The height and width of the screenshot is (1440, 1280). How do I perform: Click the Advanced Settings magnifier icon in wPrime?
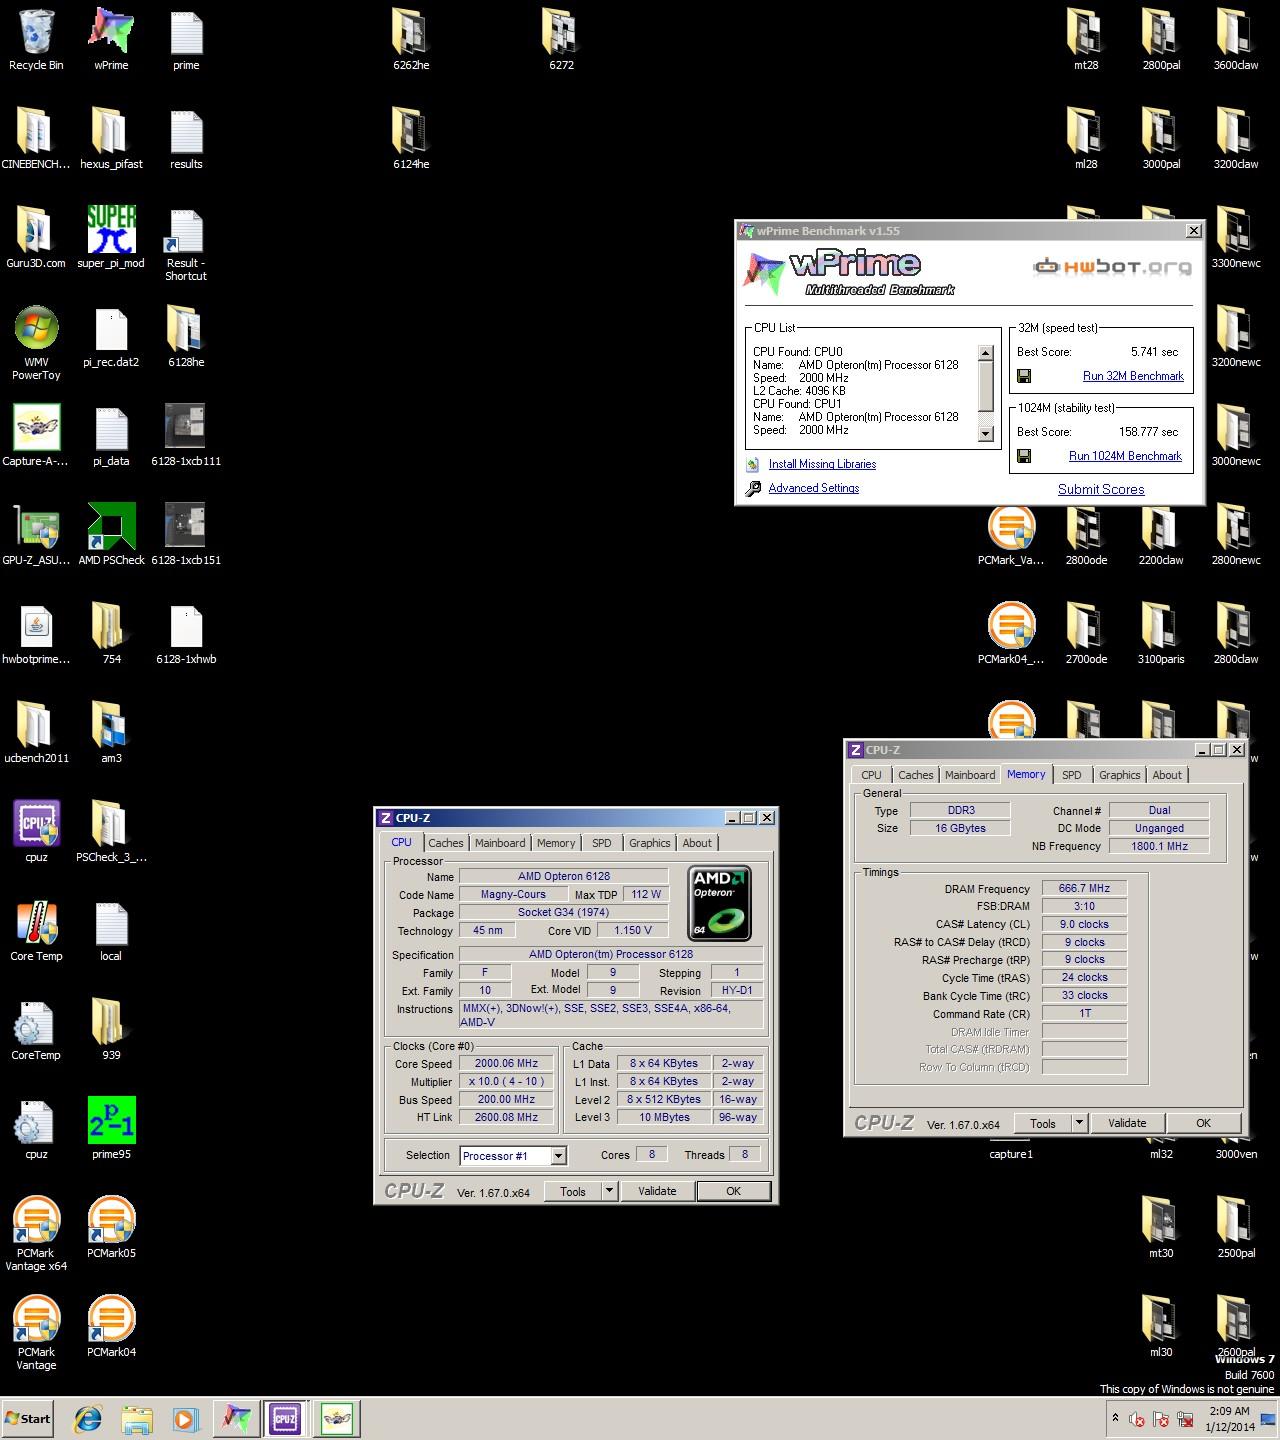tap(753, 489)
